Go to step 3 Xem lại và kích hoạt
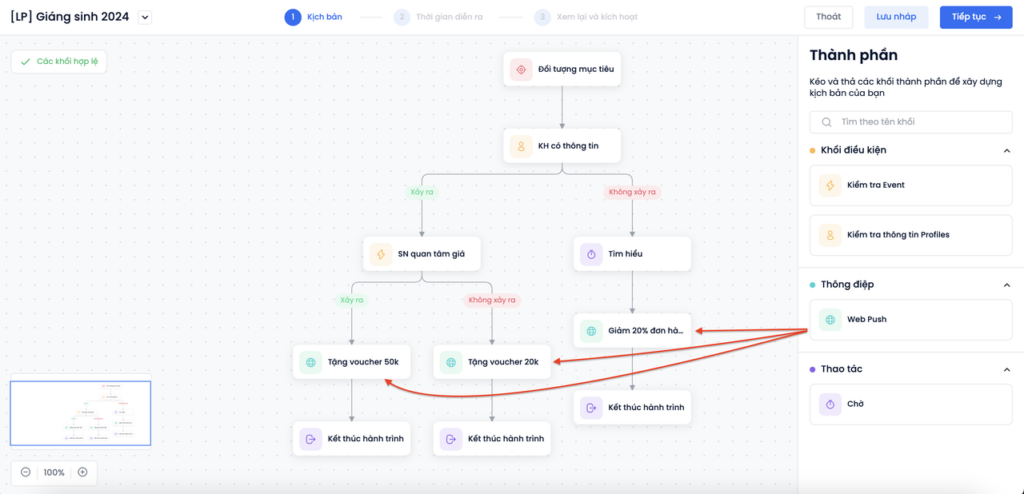The image size is (1024, 494). tap(585, 17)
